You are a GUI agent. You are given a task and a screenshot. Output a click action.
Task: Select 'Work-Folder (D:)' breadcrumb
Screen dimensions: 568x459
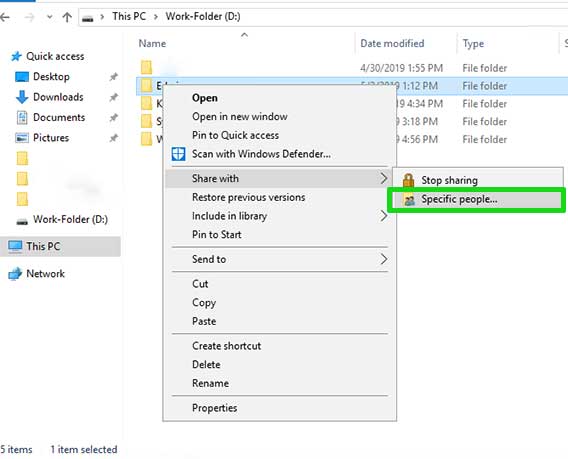(x=203, y=16)
